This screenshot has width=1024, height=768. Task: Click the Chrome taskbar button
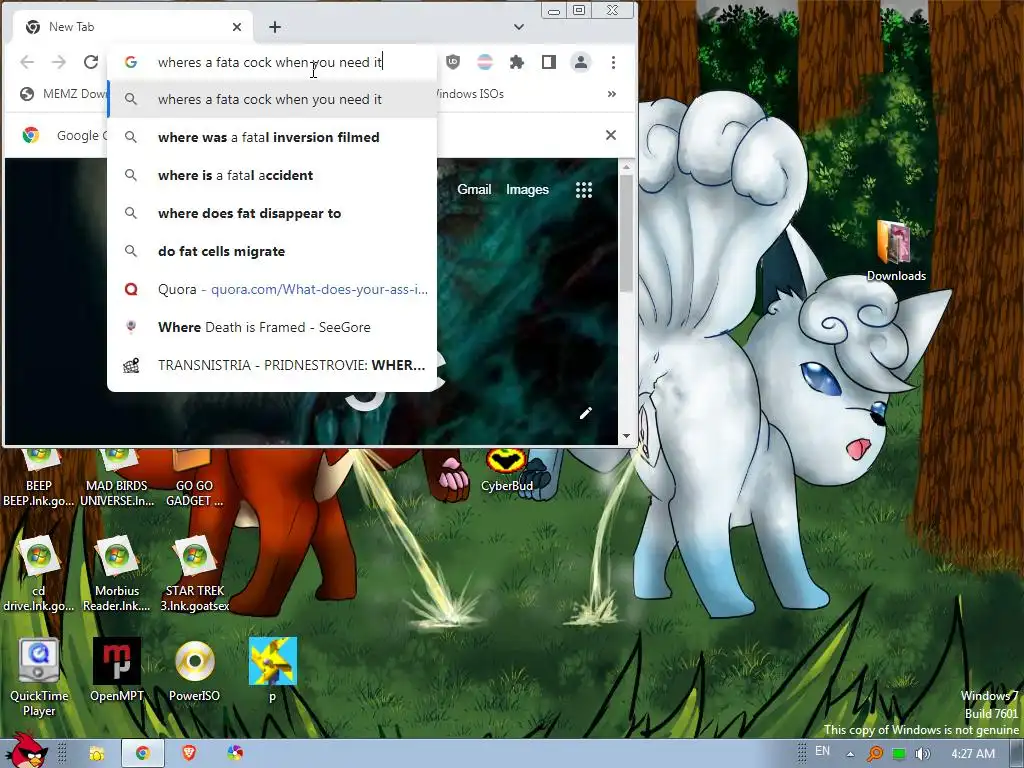pyautogui.click(x=143, y=754)
